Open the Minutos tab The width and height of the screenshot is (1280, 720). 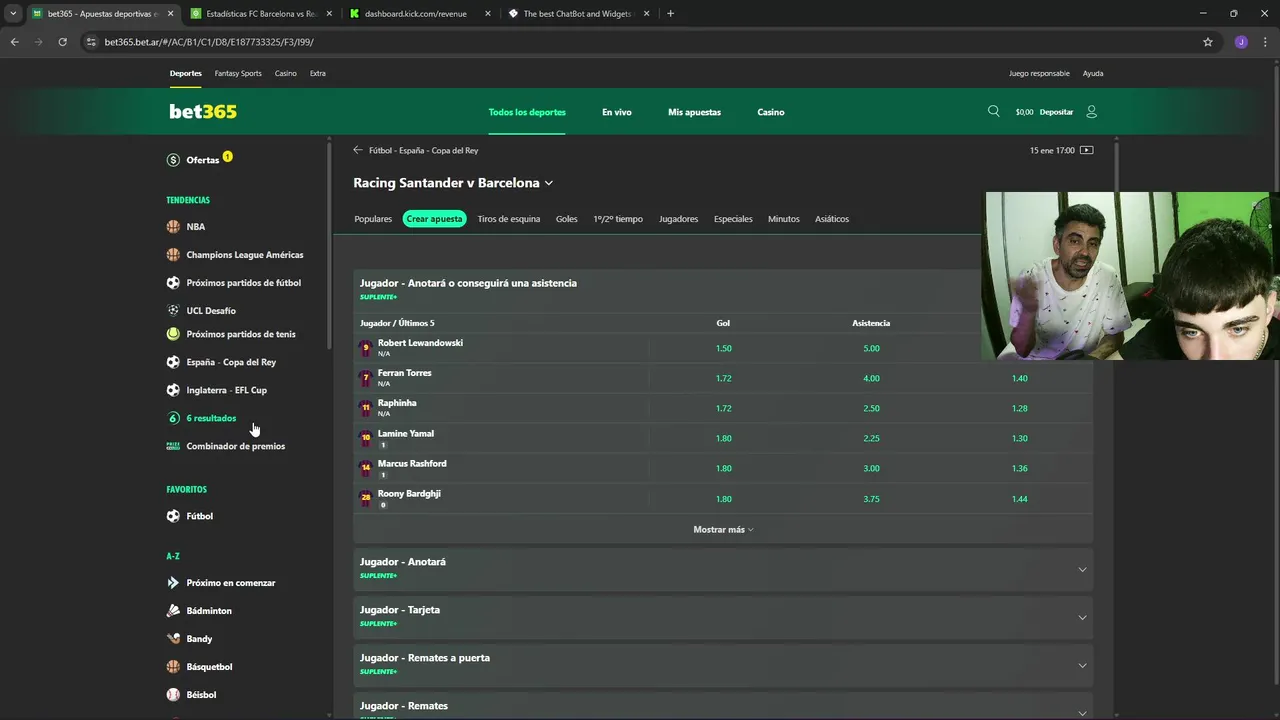coord(784,219)
